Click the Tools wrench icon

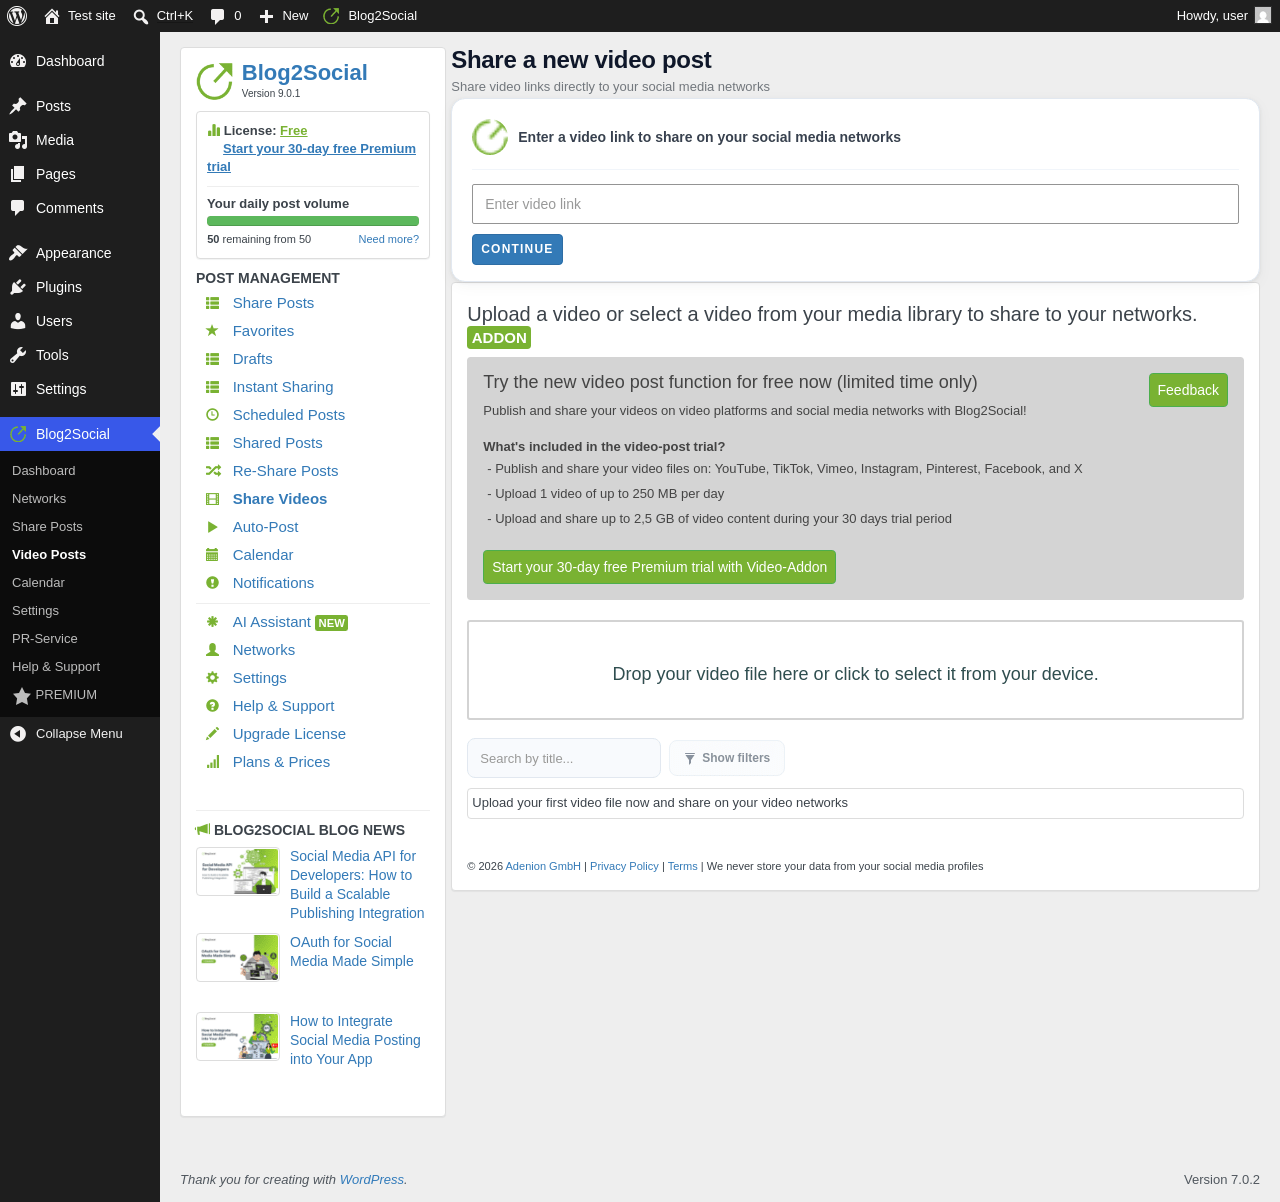pyautogui.click(x=18, y=355)
